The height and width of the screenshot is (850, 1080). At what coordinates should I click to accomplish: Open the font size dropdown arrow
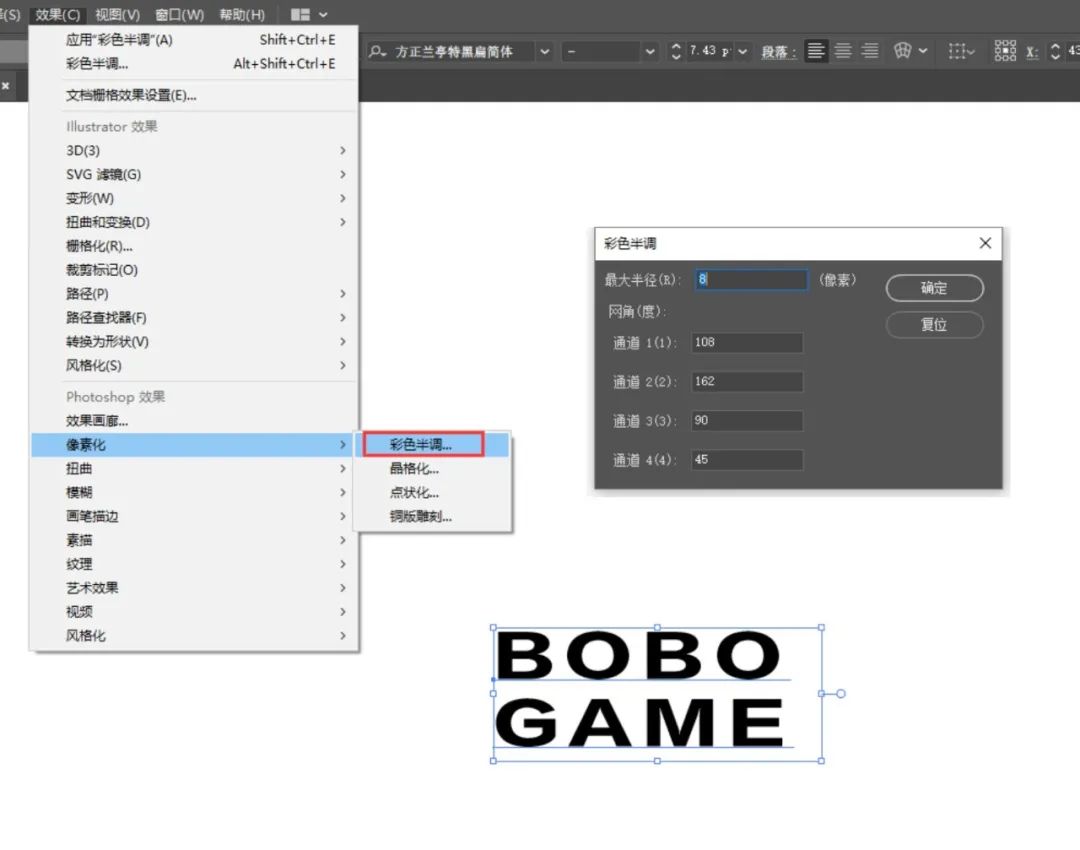tap(742, 52)
